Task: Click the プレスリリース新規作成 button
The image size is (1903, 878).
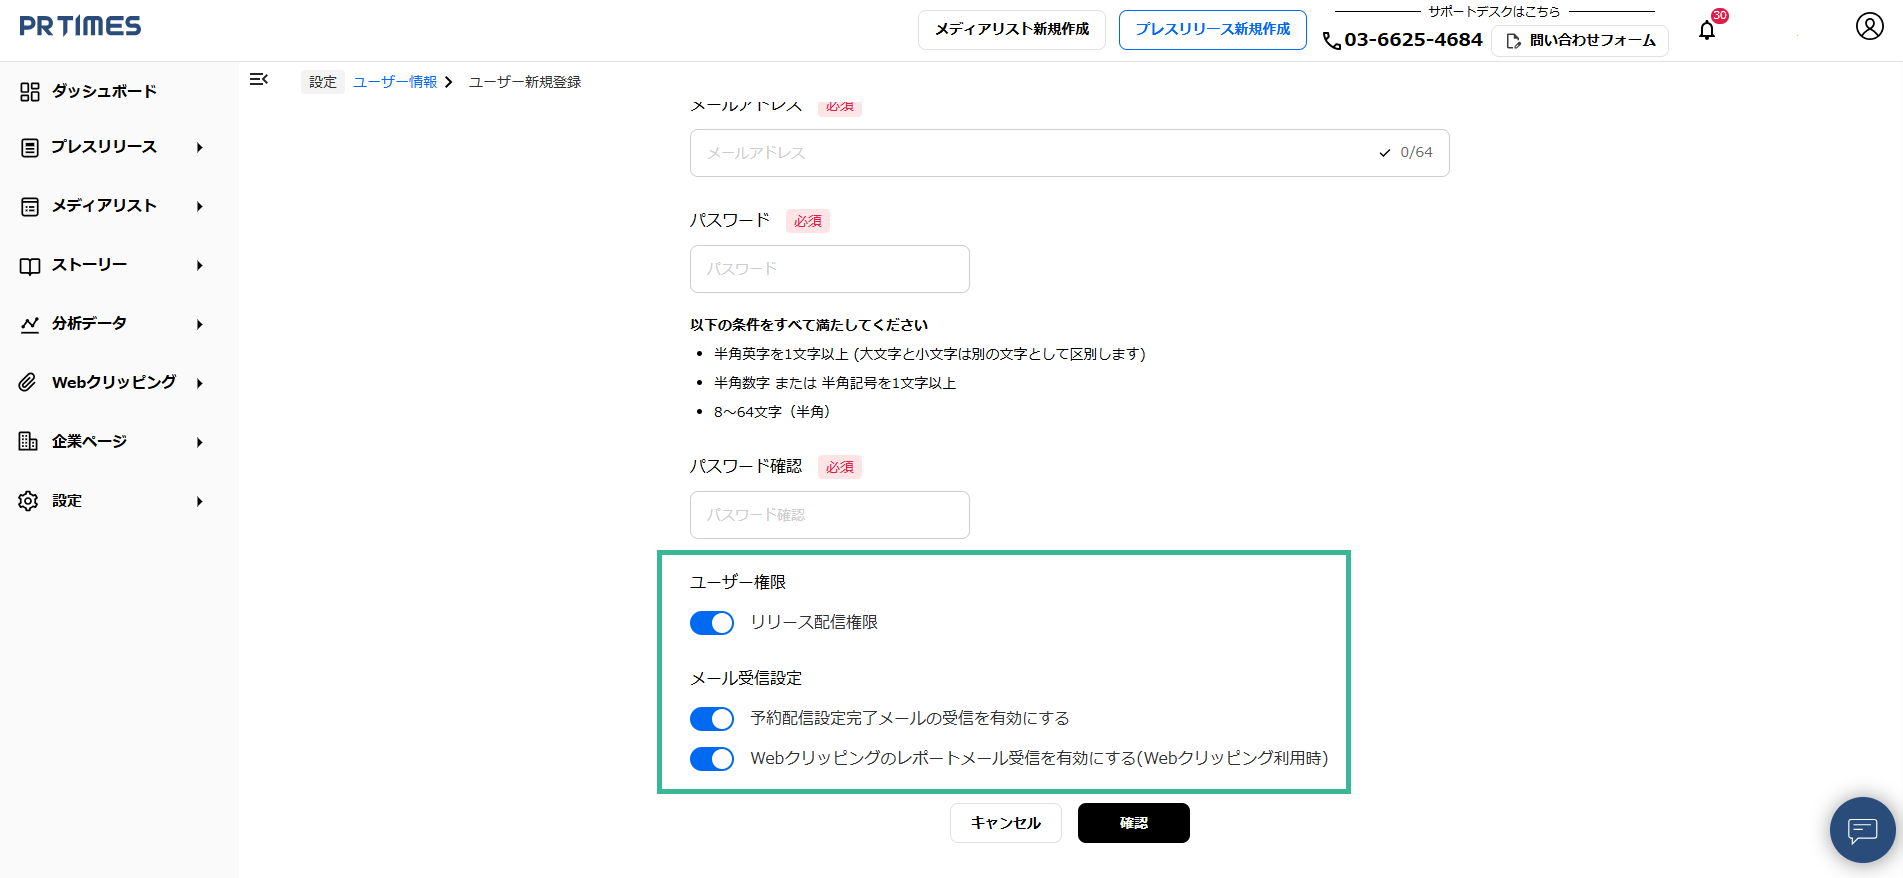Action: (x=1213, y=30)
